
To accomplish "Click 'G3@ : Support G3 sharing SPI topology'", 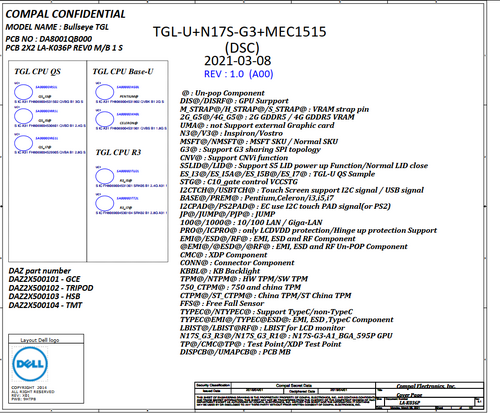I will tap(250, 150).
